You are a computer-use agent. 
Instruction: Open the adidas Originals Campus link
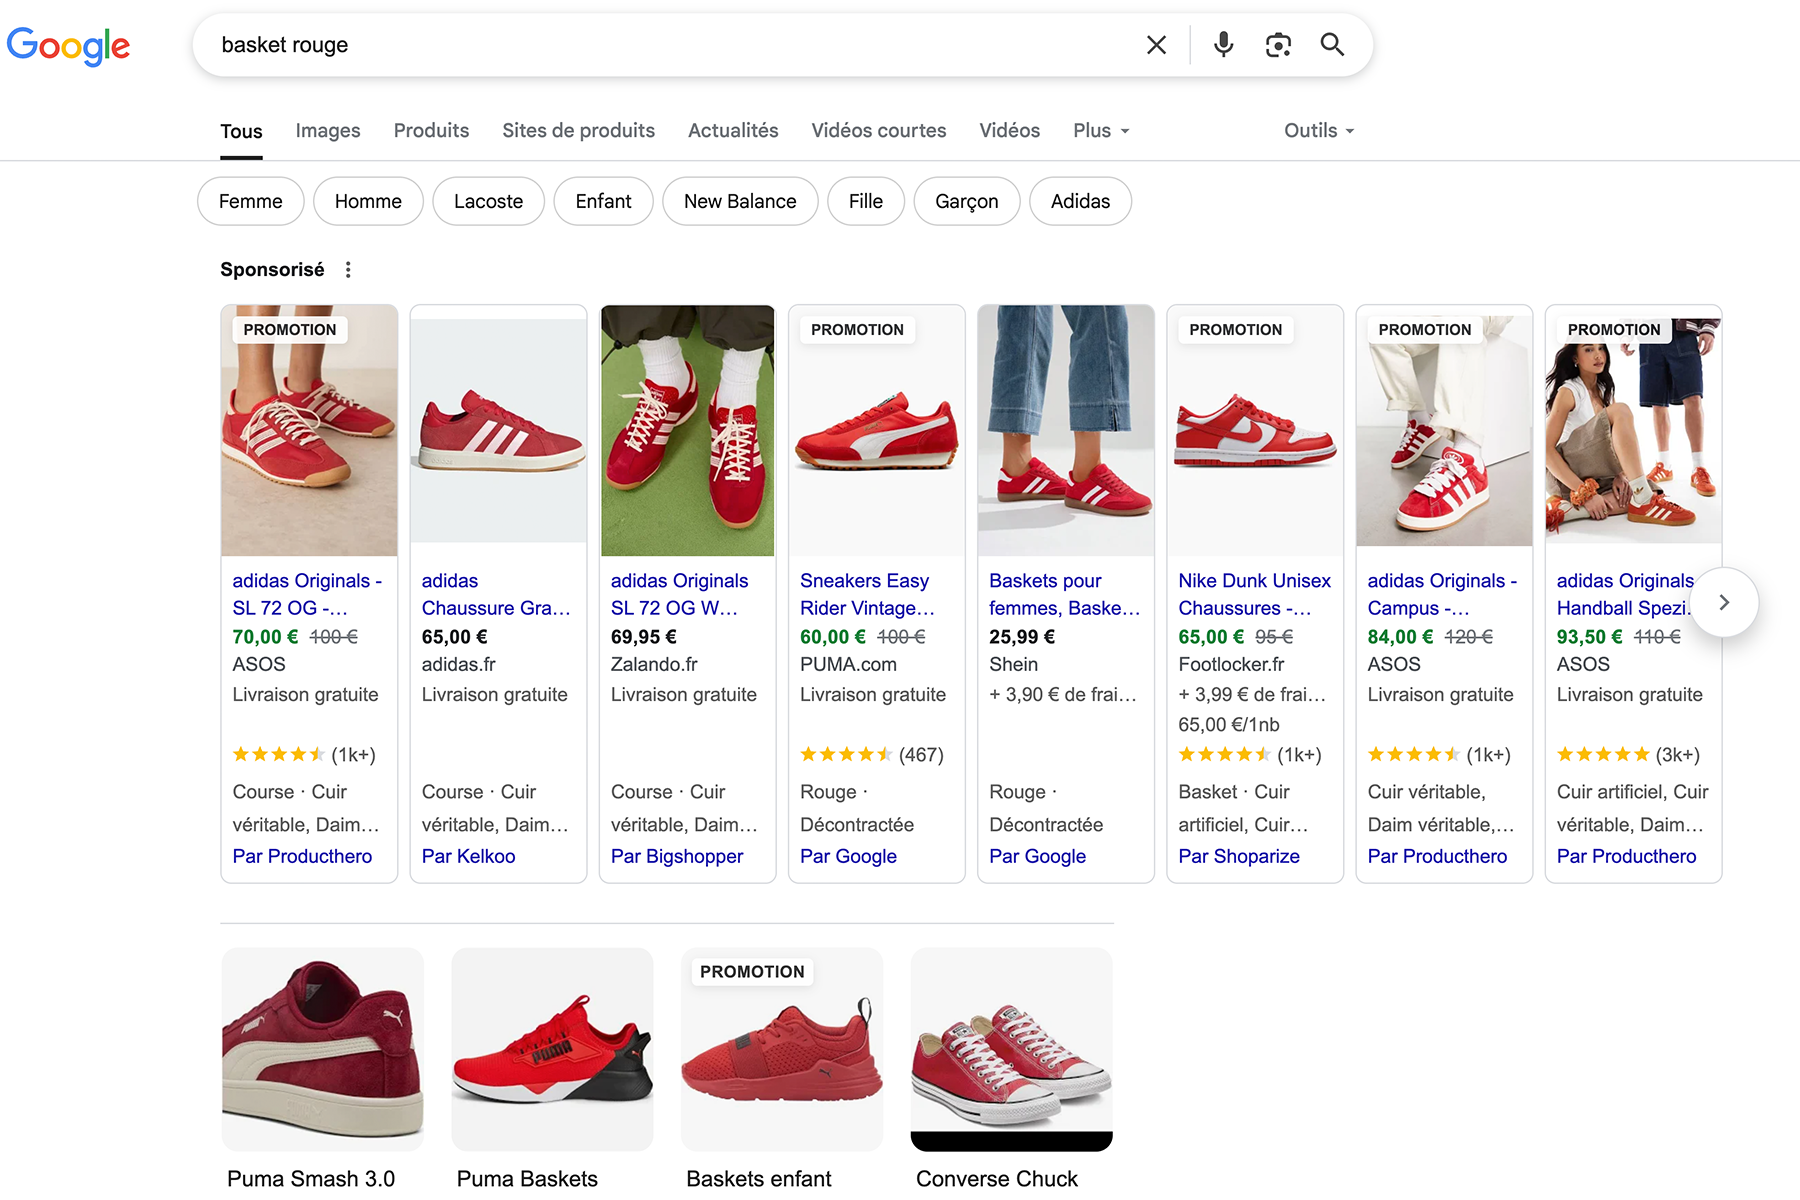pos(1442,594)
